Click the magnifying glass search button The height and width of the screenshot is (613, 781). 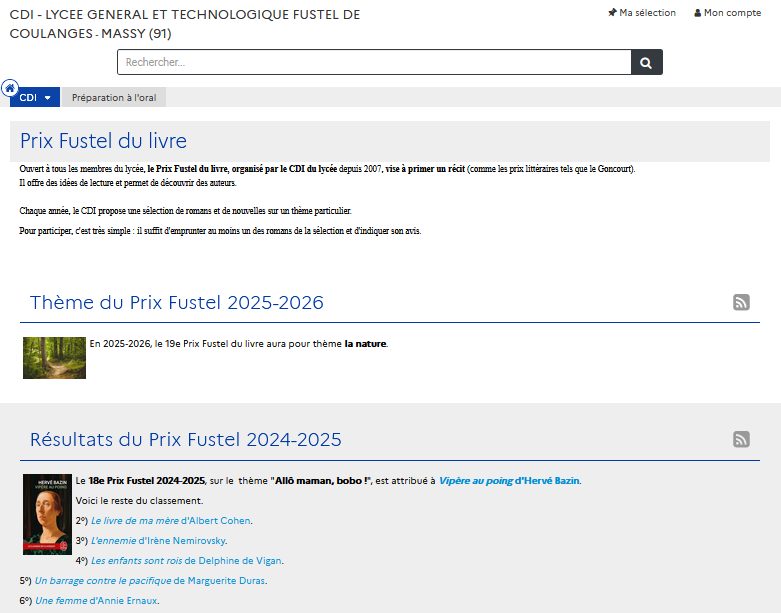(646, 62)
